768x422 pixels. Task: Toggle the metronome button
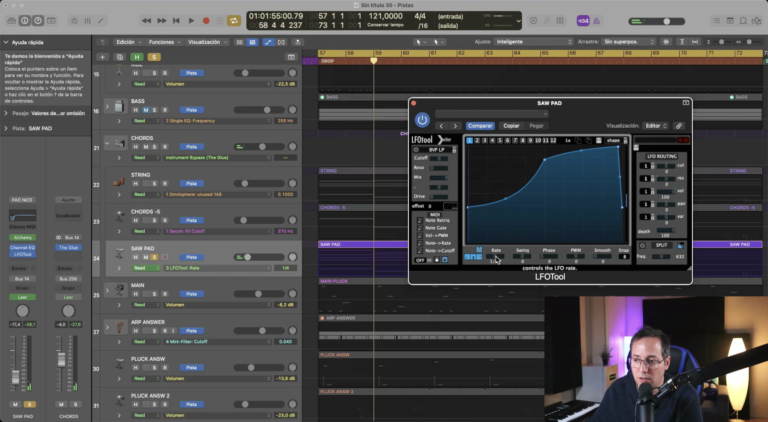pos(597,21)
